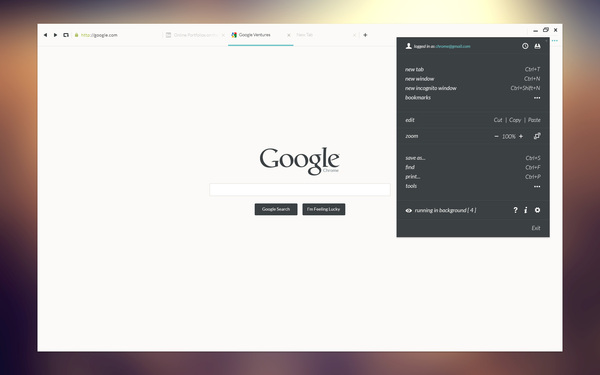Click Cut in the edit row
600x375 pixels.
498,120
